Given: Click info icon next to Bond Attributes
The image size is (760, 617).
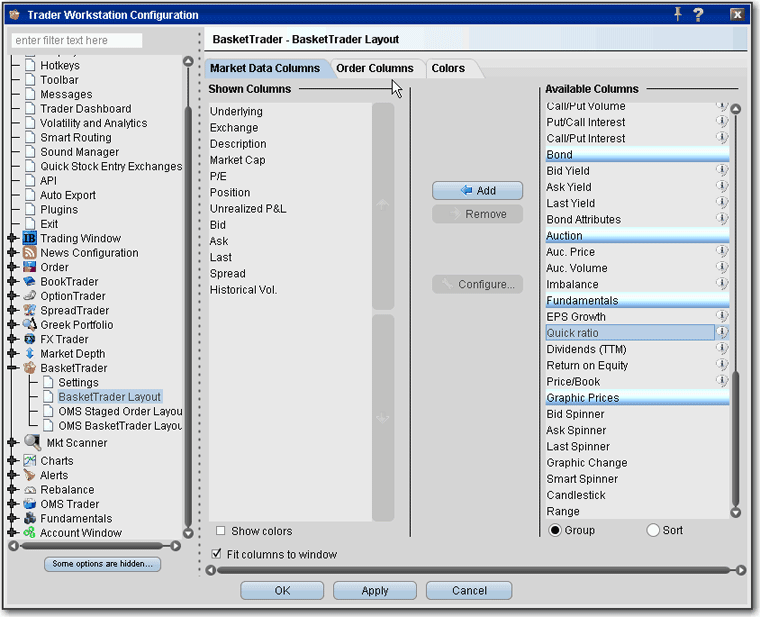Looking at the screenshot, I should click(722, 219).
